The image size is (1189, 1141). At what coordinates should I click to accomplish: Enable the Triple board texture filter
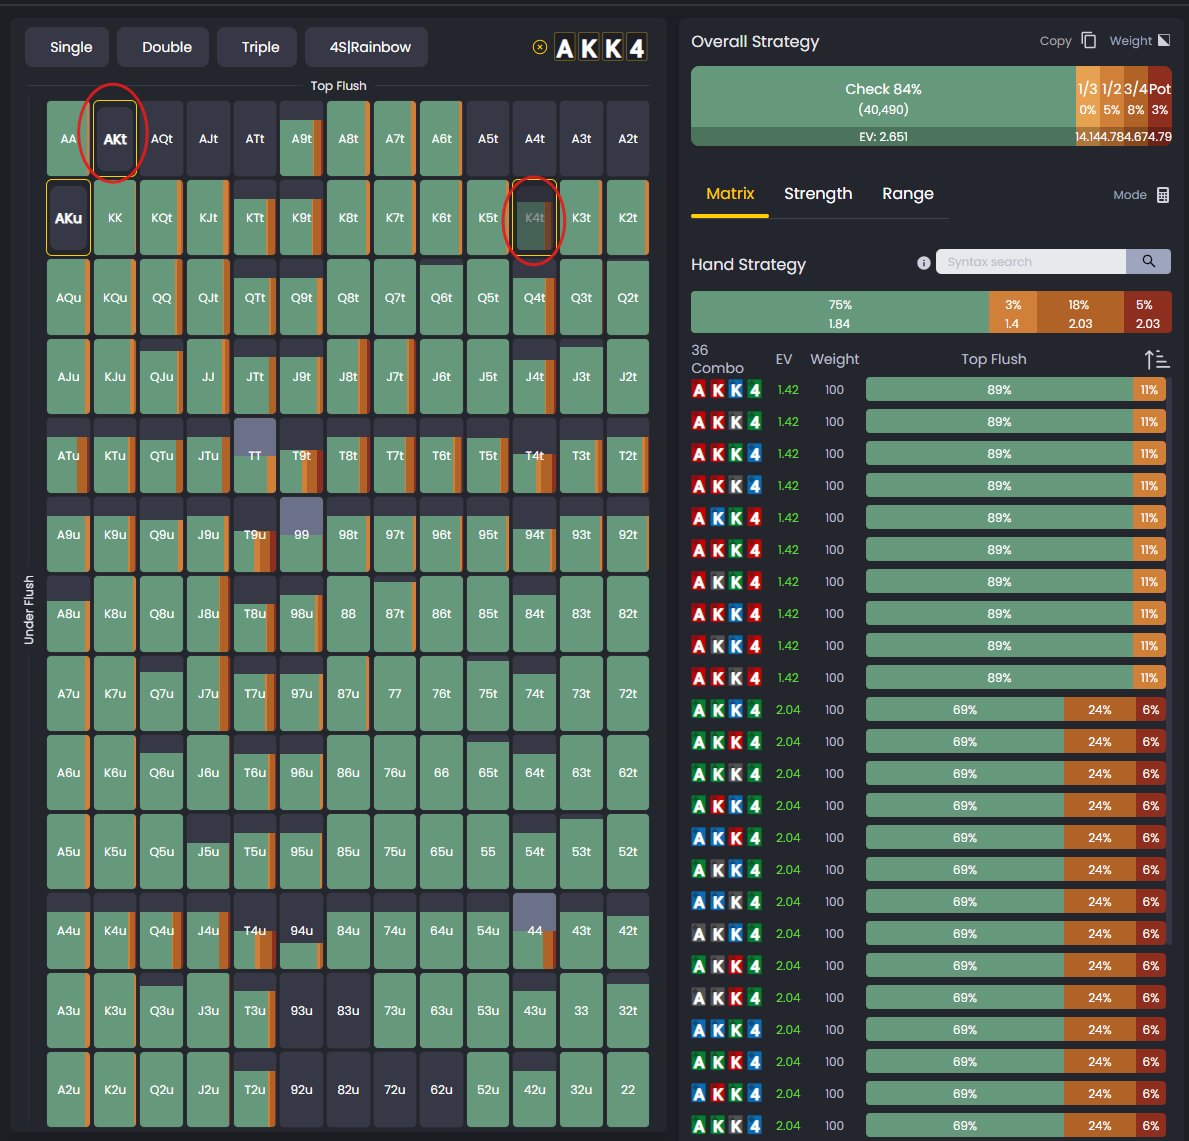click(x=256, y=47)
